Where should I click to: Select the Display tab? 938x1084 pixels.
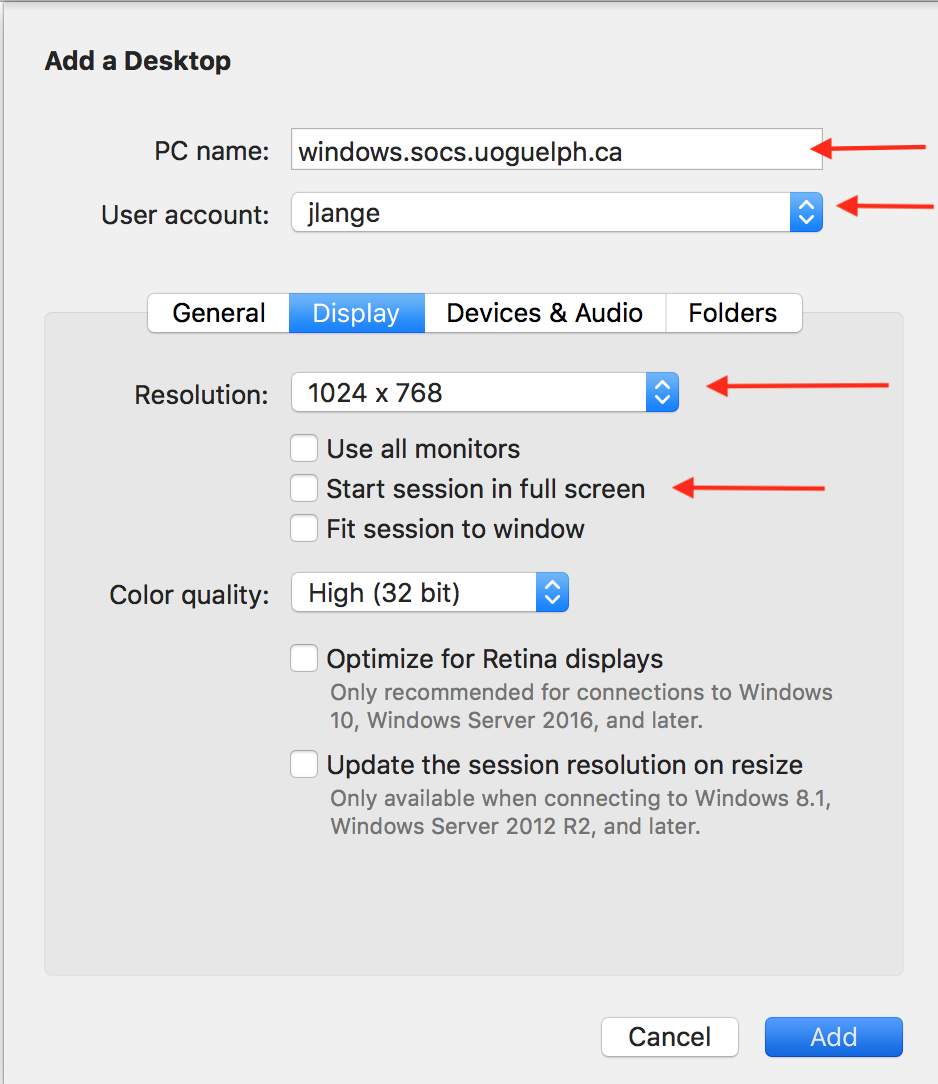click(356, 313)
